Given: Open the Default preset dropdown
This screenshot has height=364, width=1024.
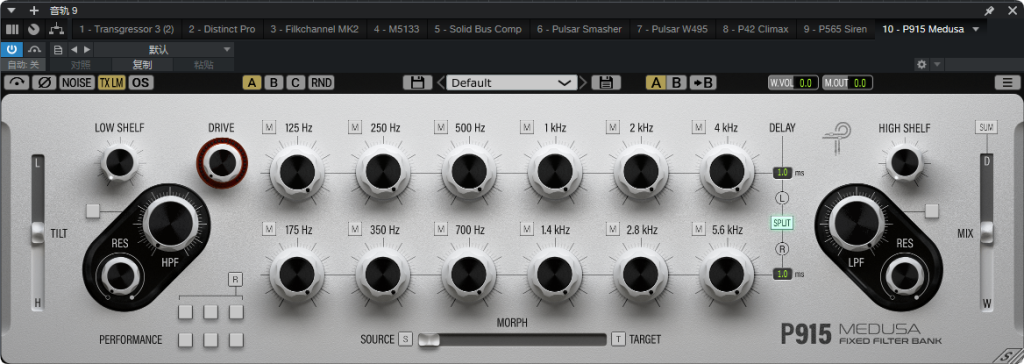Looking at the screenshot, I should coord(511,83).
